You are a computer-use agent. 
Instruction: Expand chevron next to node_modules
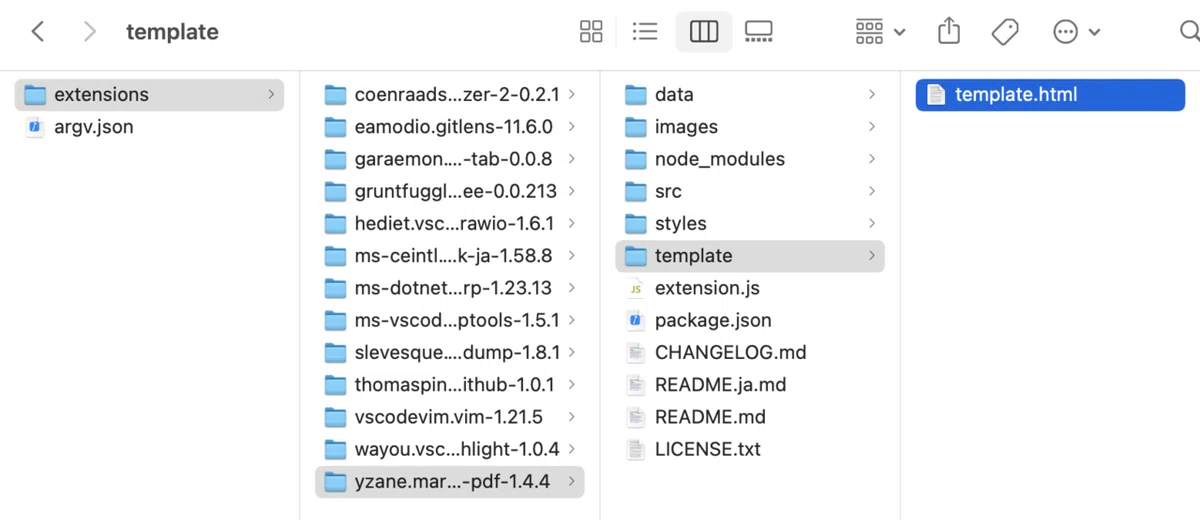pos(871,159)
